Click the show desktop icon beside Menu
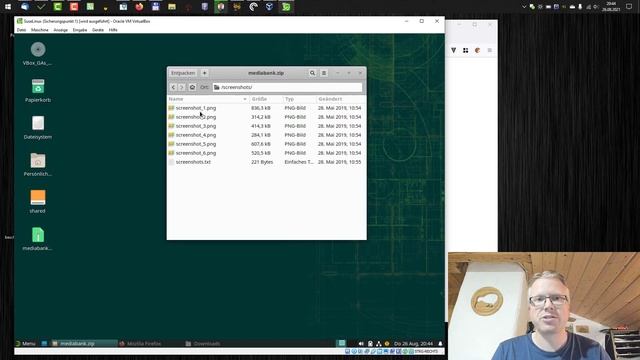The width and height of the screenshot is (640, 360). [44, 344]
